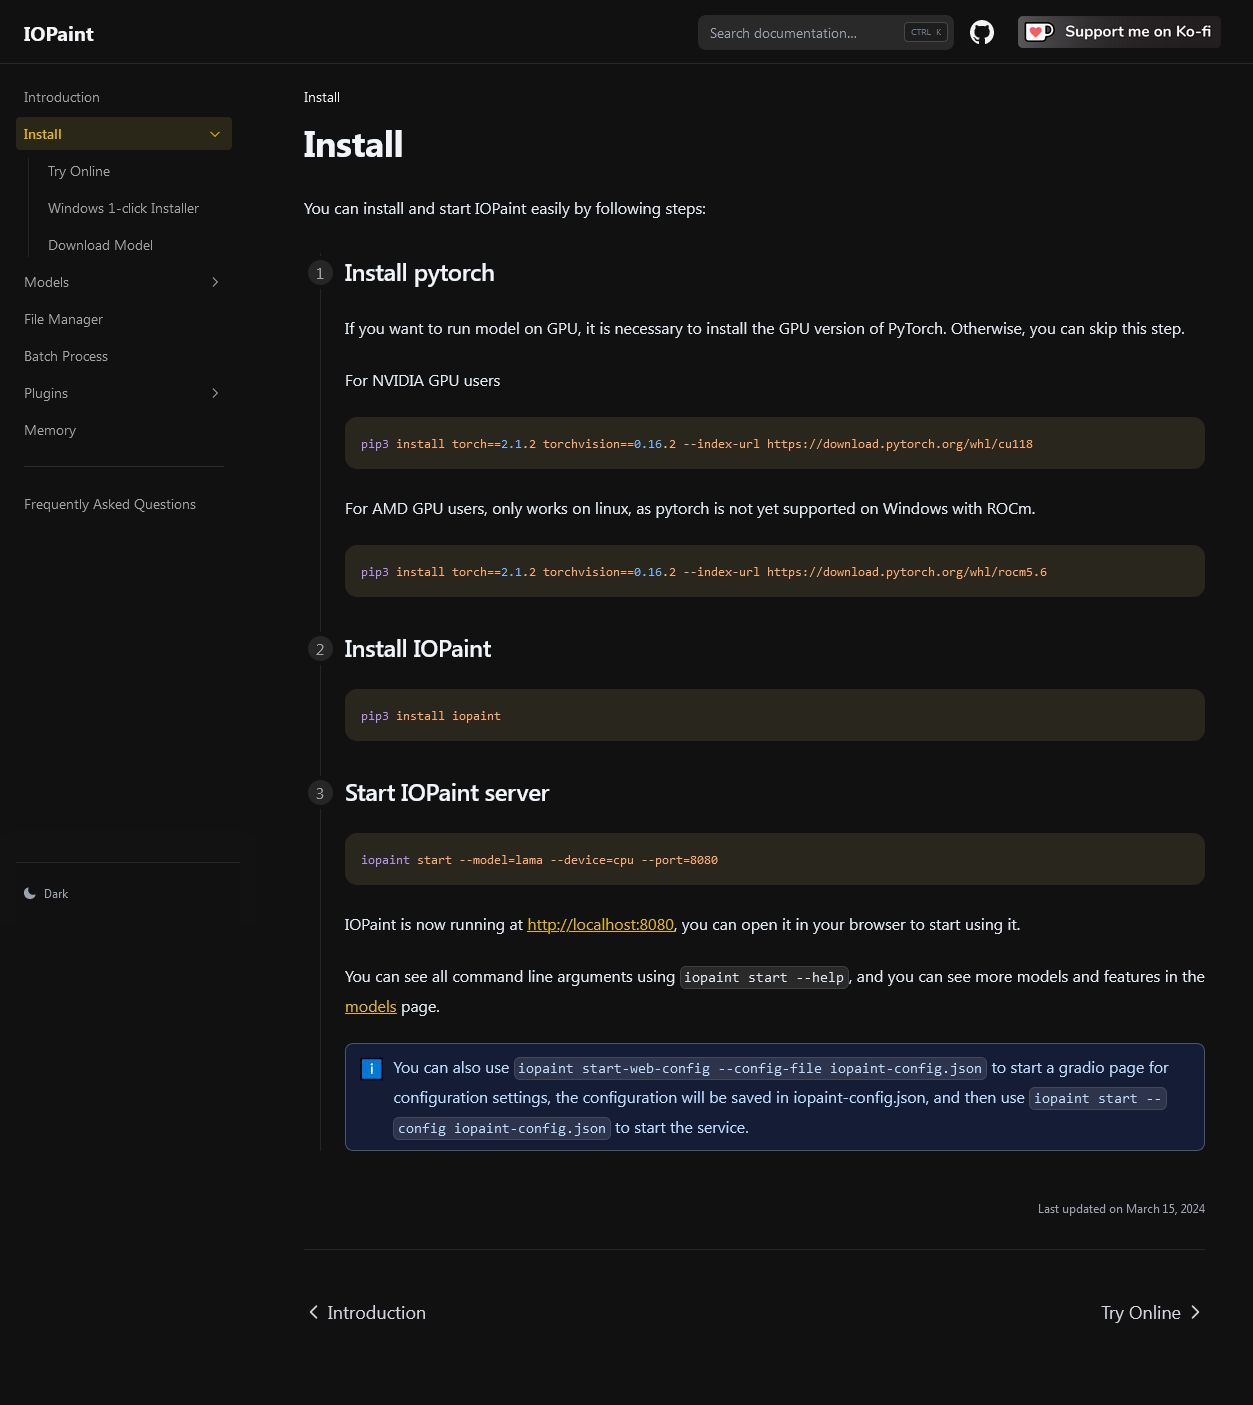
Task: Open the File Manager sidebar page
Action: (63, 319)
